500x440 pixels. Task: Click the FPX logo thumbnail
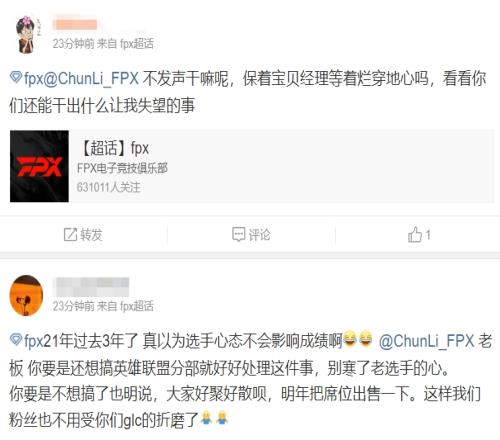(39, 166)
